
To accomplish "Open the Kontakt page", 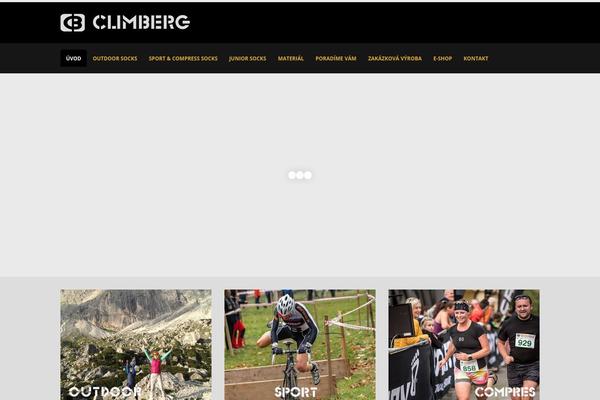I will click(476, 58).
